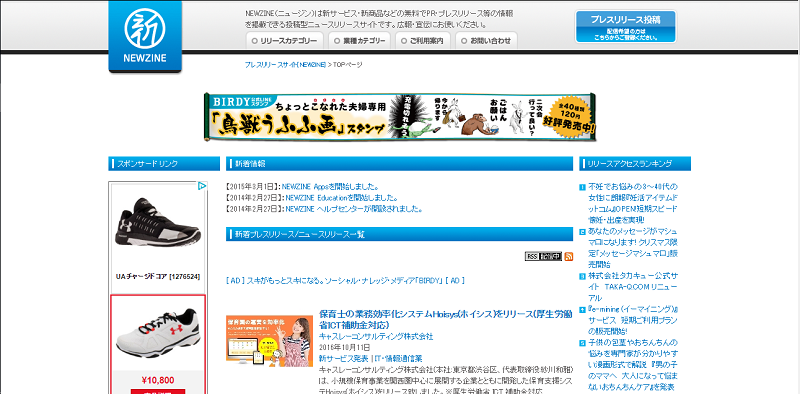Image resolution: width=800 pixels, height=394 pixels.
Task: Open the NEWZINE ヘルプセンター announcement link
Action: pos(353,209)
